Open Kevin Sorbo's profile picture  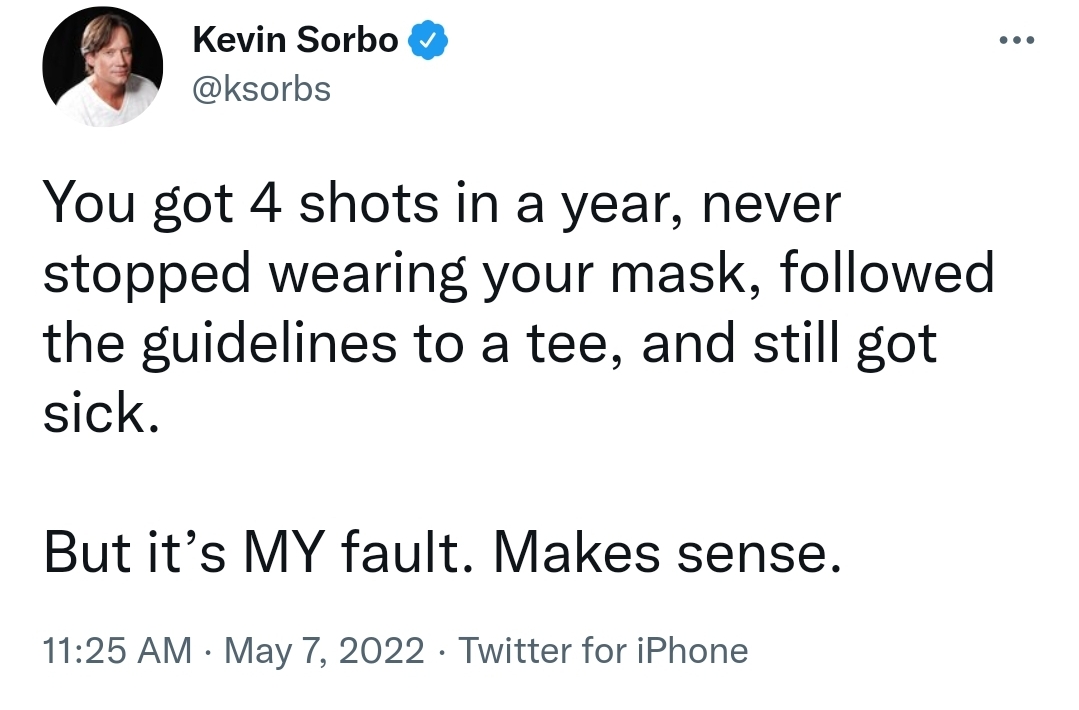pyautogui.click(x=103, y=67)
